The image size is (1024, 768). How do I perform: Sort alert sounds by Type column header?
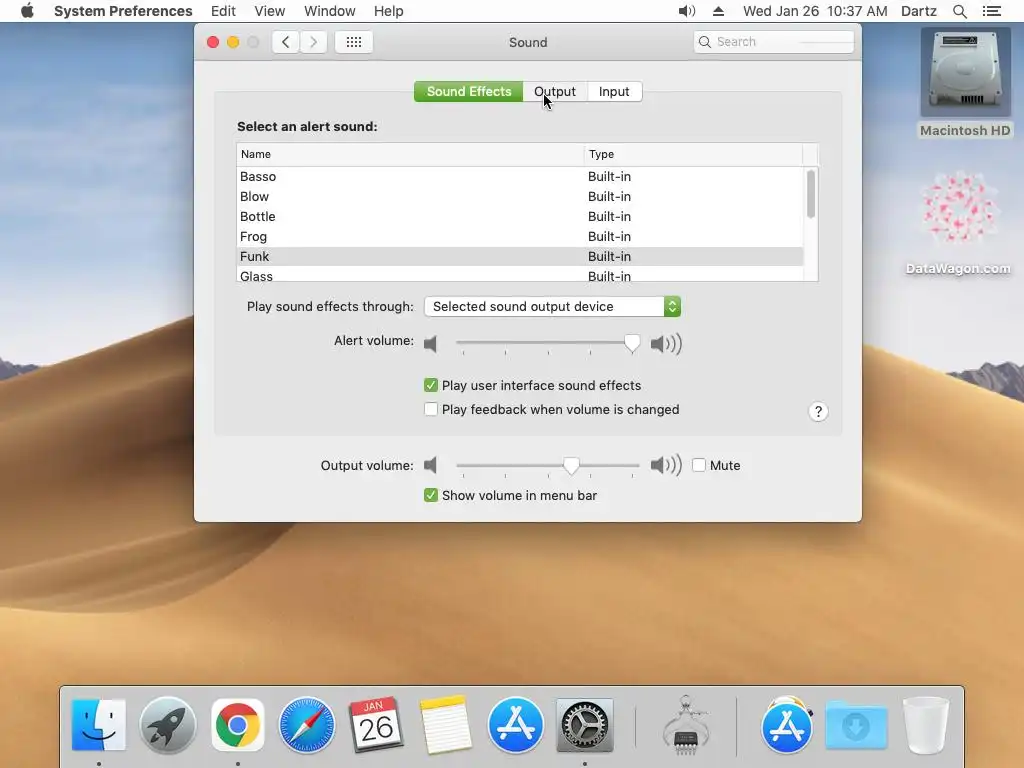(694, 154)
